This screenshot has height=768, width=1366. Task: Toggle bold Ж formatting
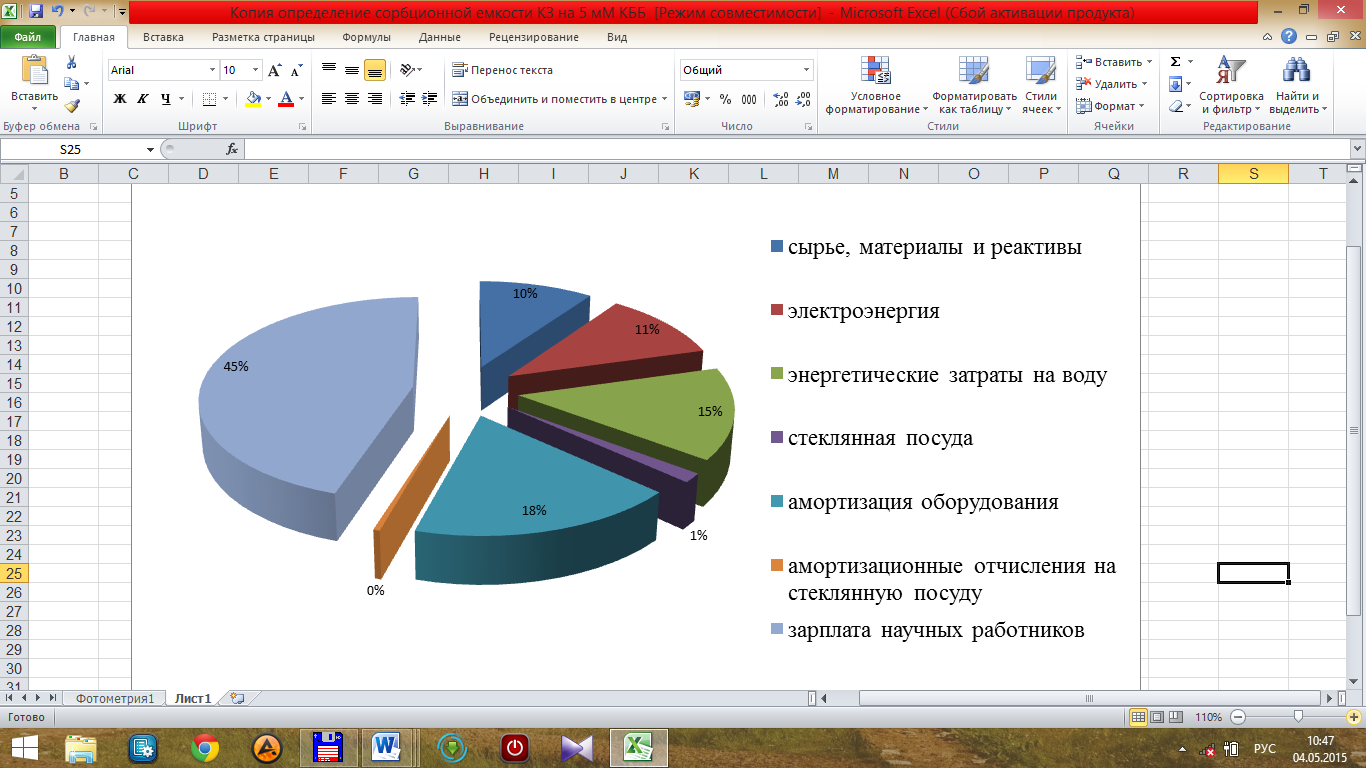[120, 99]
